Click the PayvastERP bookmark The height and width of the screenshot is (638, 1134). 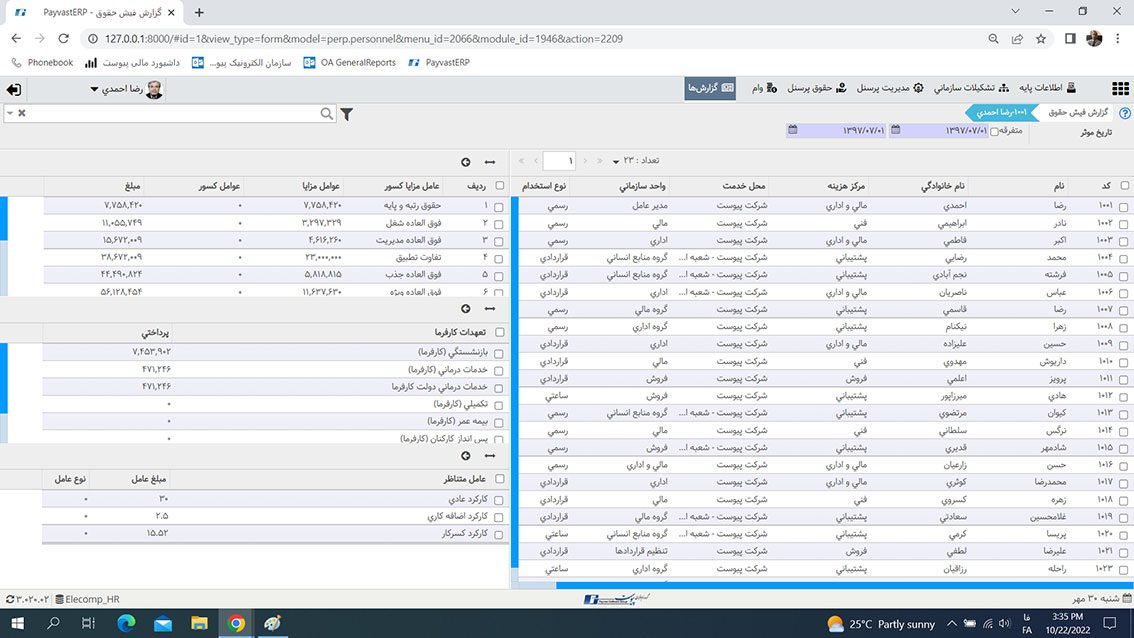438,62
